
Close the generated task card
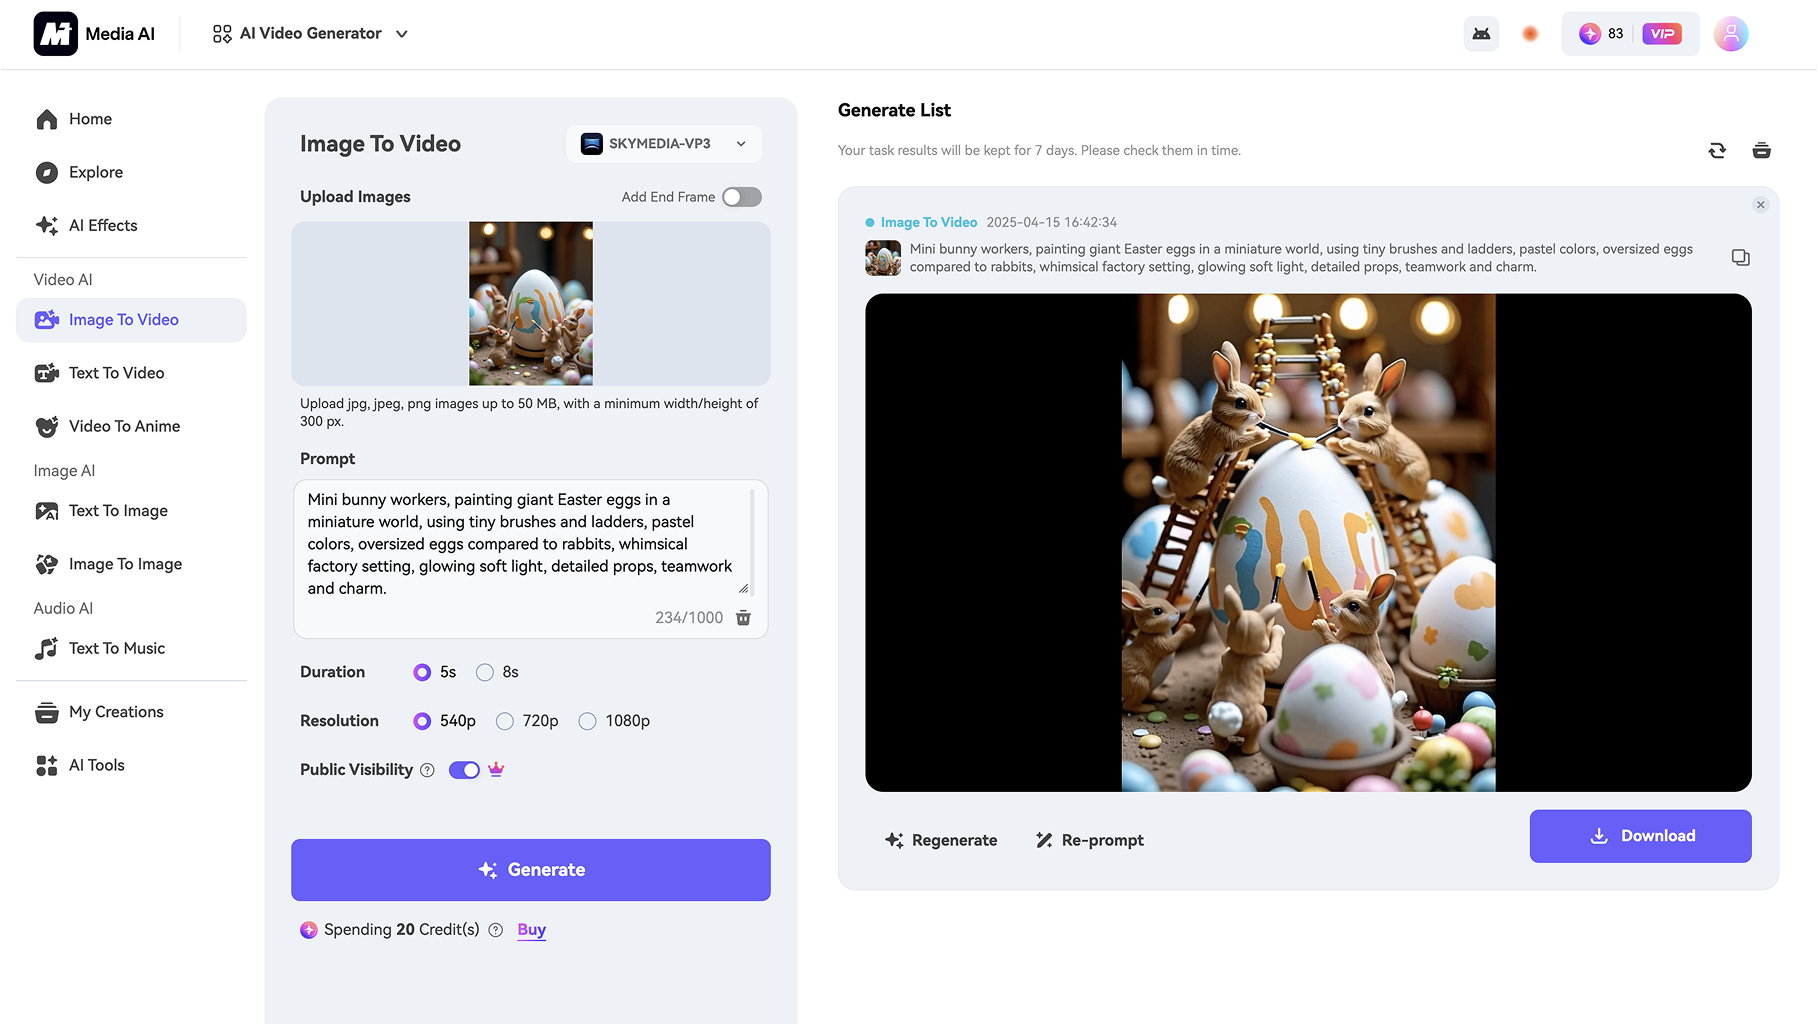pos(1760,205)
